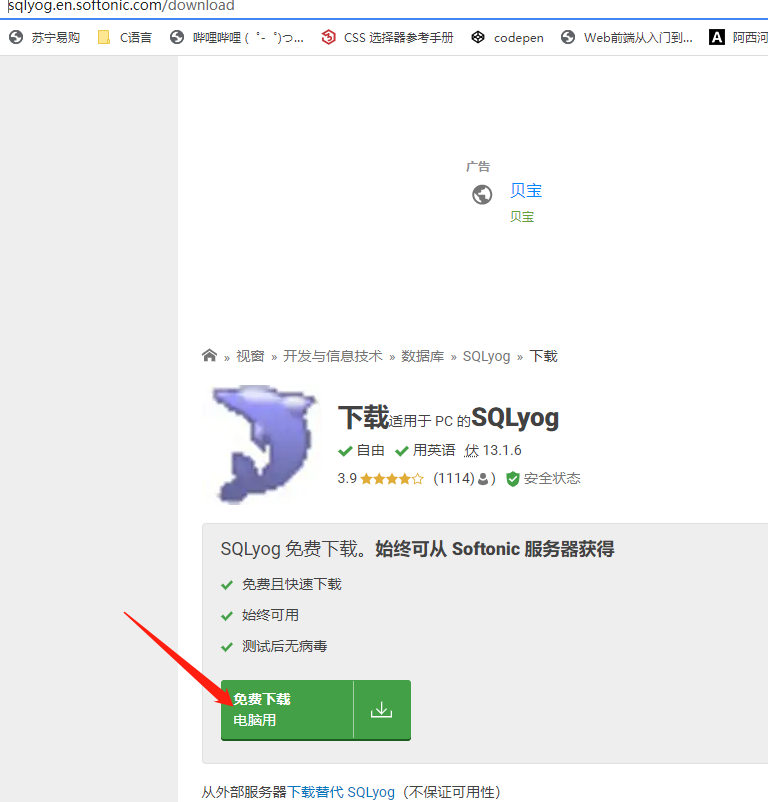Viewport: 768px width, 802px height.
Task: Click the green 贝宝 ad subtitle
Action: 522,217
